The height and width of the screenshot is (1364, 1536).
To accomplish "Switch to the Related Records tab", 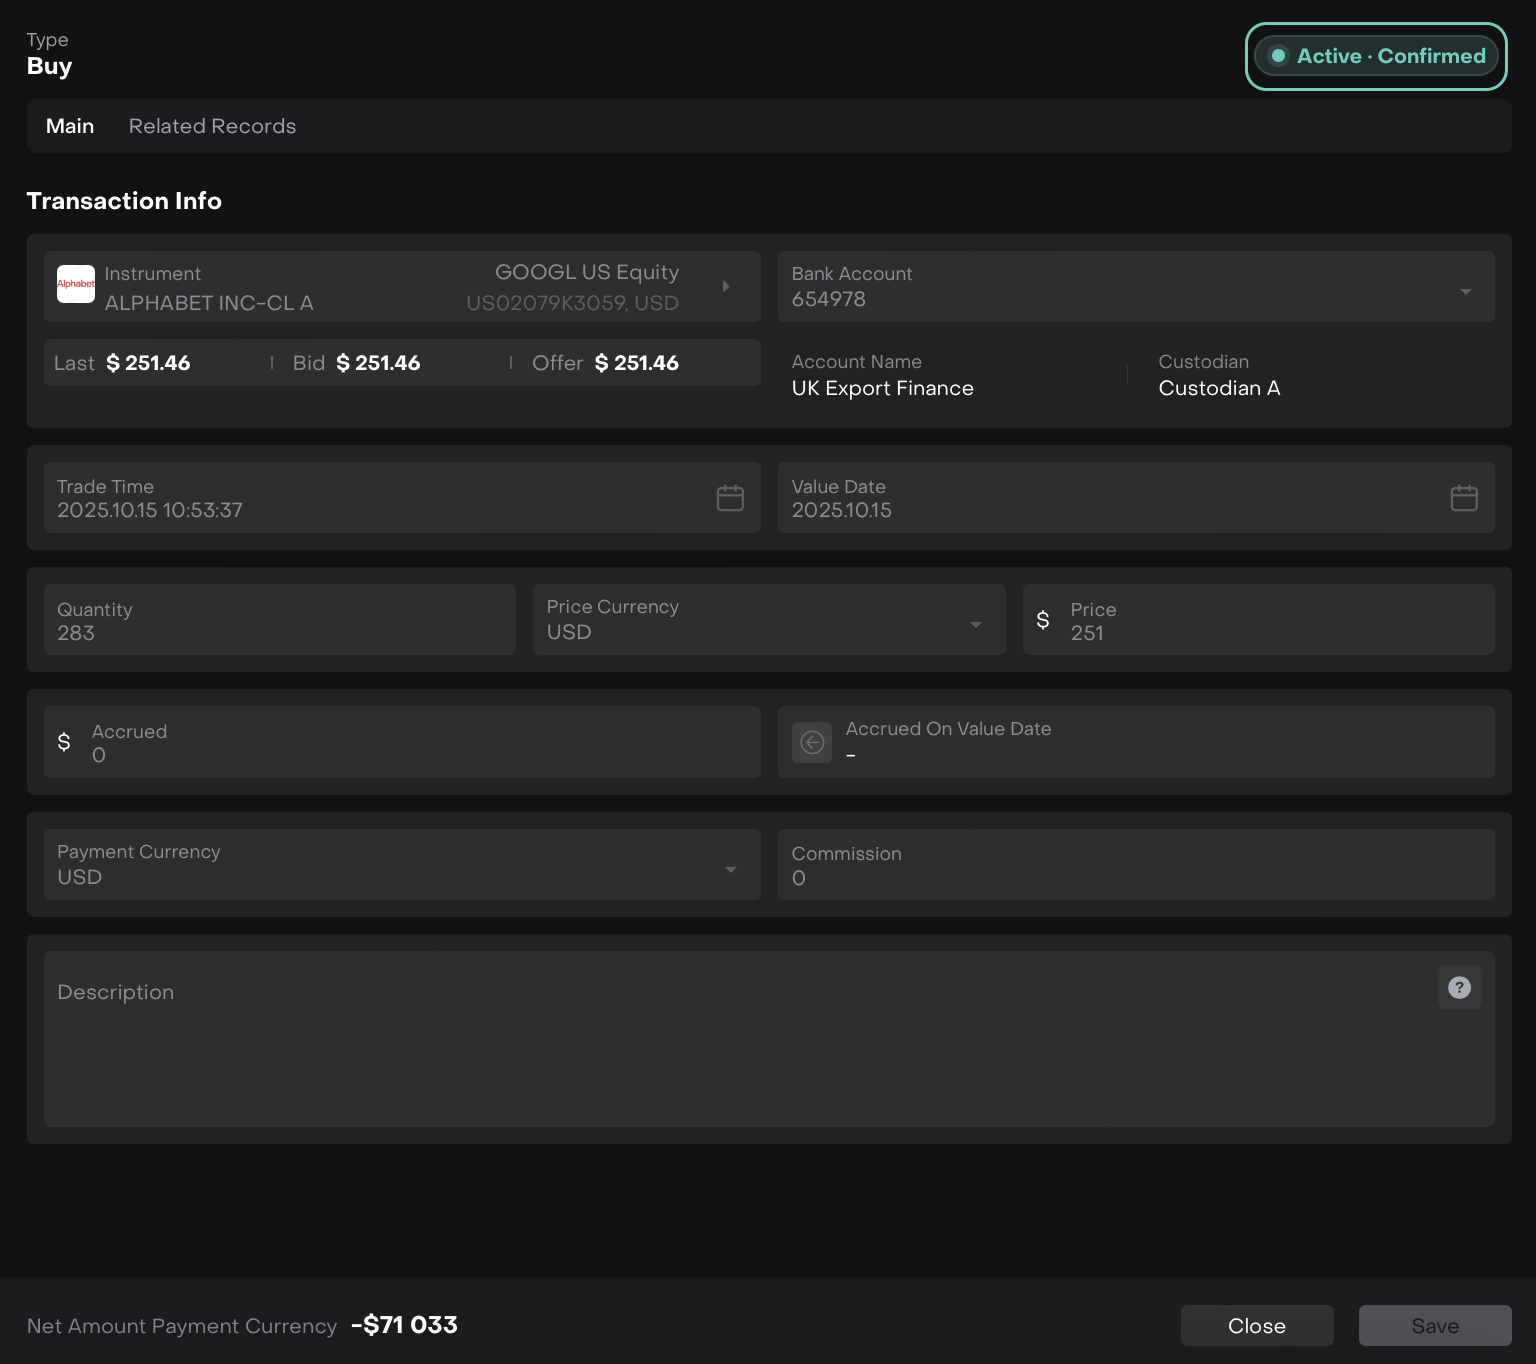I will pos(212,126).
